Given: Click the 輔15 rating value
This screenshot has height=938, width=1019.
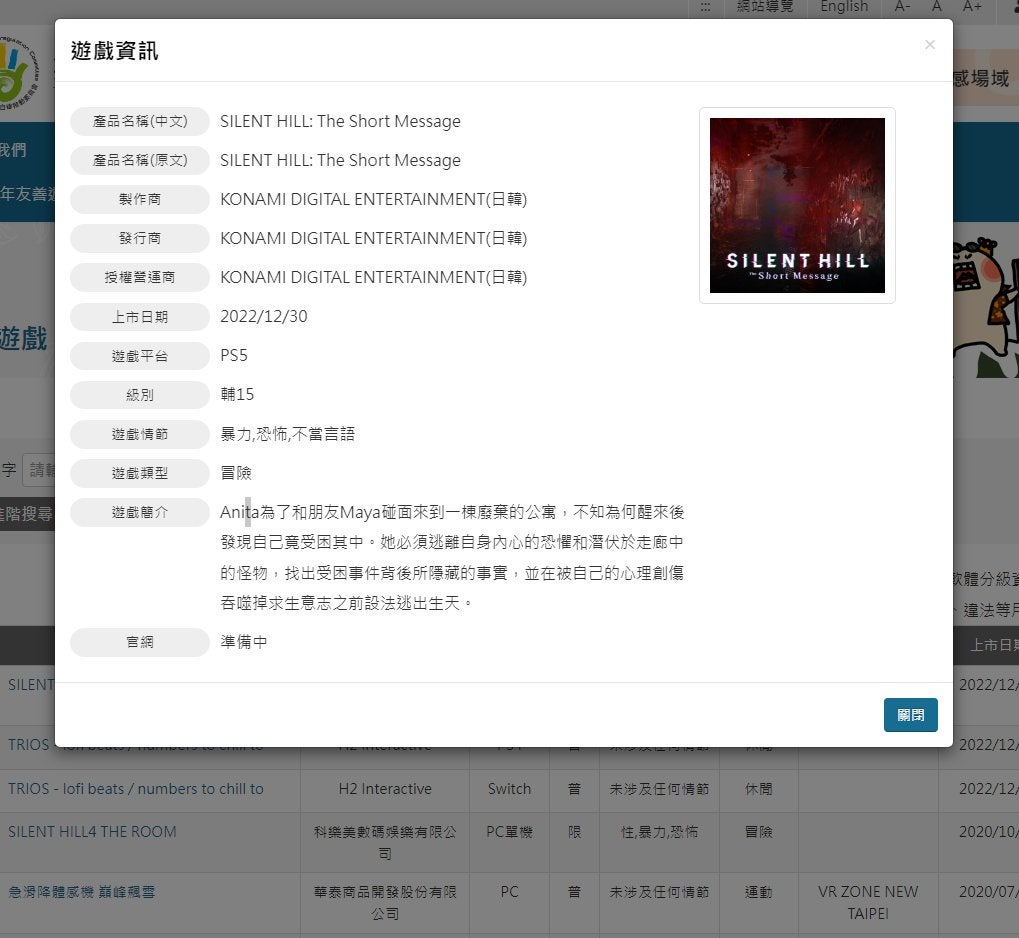Looking at the screenshot, I should point(237,395).
